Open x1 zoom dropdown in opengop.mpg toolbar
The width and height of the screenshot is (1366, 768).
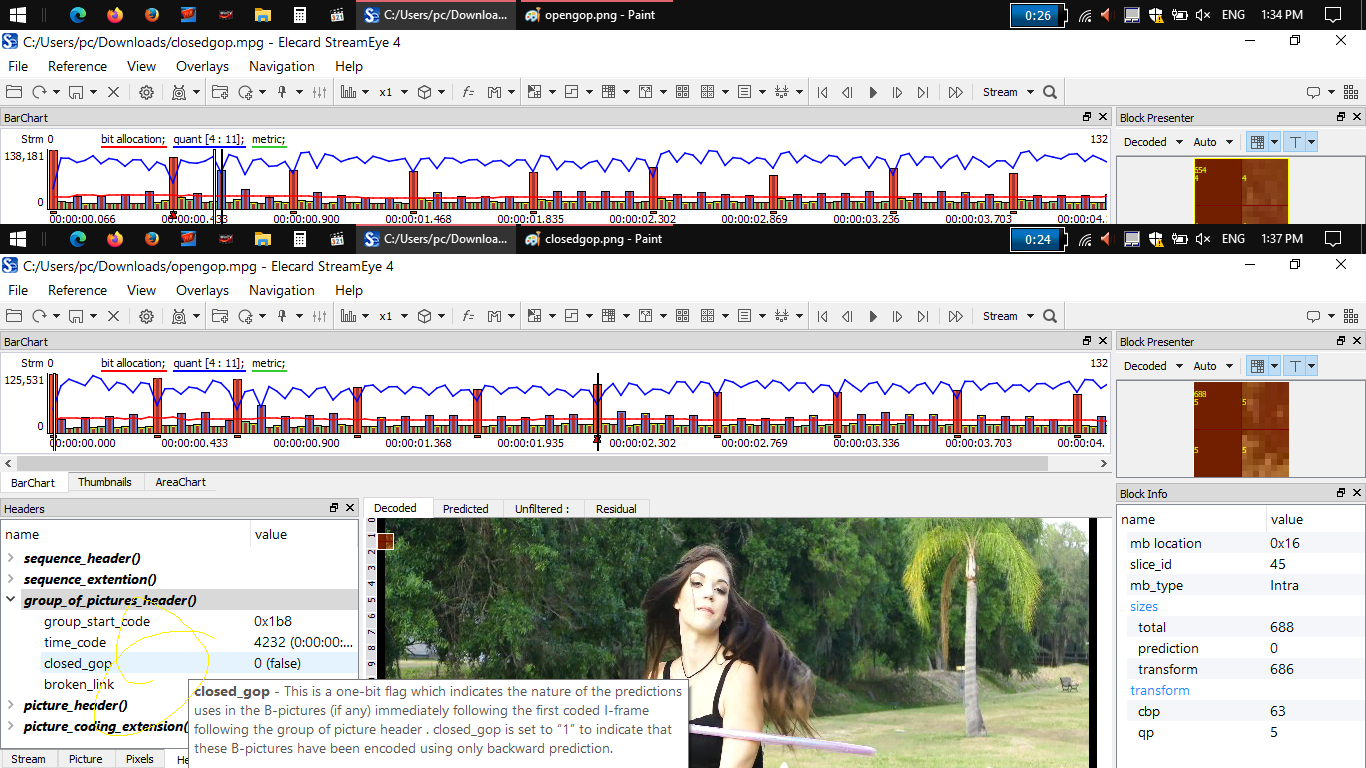(x=393, y=316)
